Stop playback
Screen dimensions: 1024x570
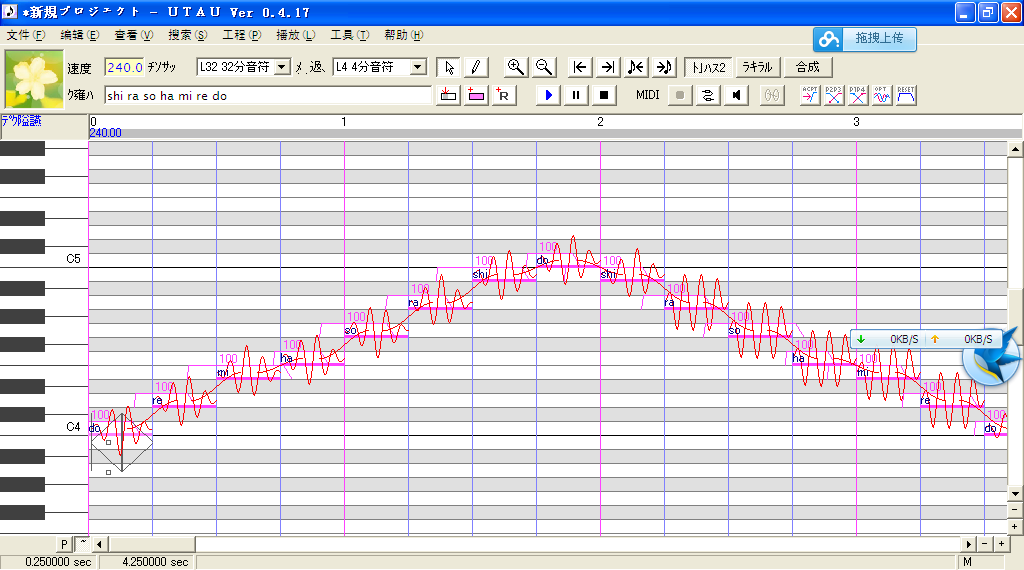(x=604, y=95)
